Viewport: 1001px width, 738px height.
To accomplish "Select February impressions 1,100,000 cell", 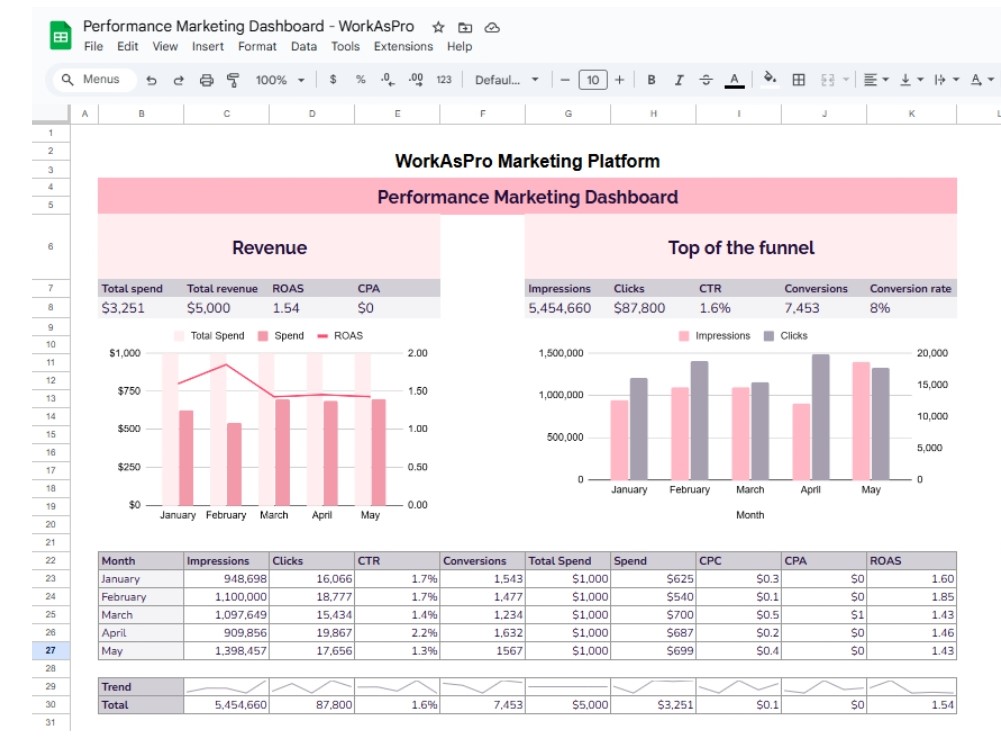I will pos(226,596).
